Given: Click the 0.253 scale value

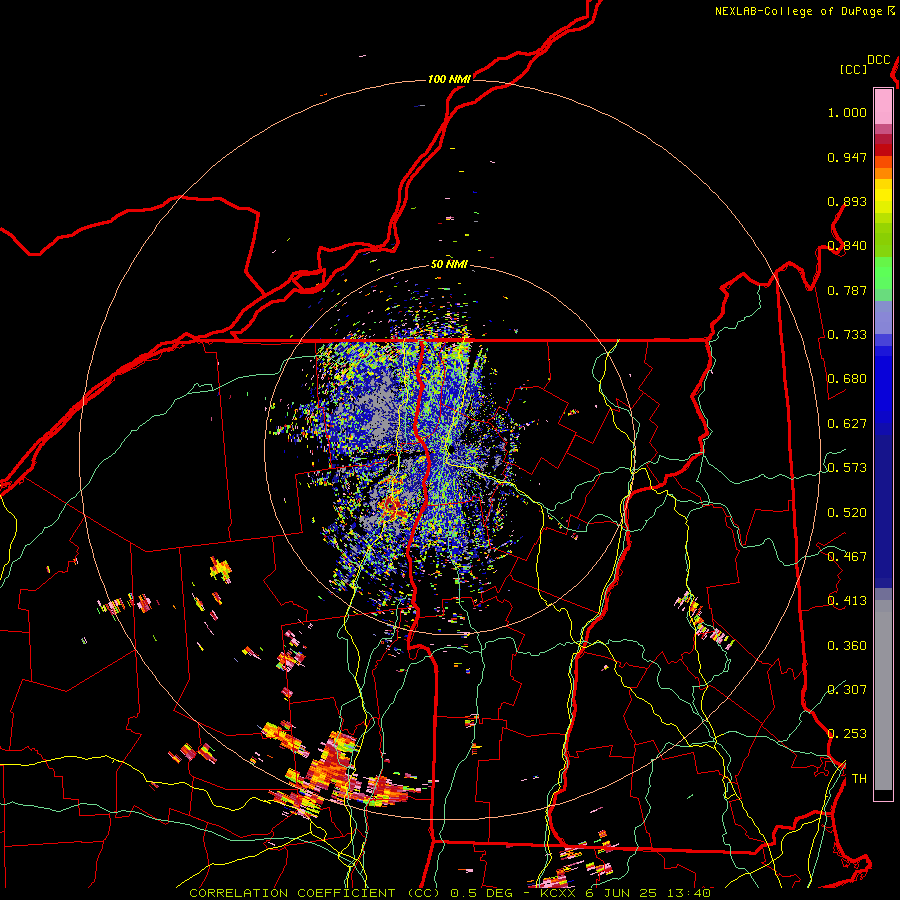Looking at the screenshot, I should [x=847, y=734].
